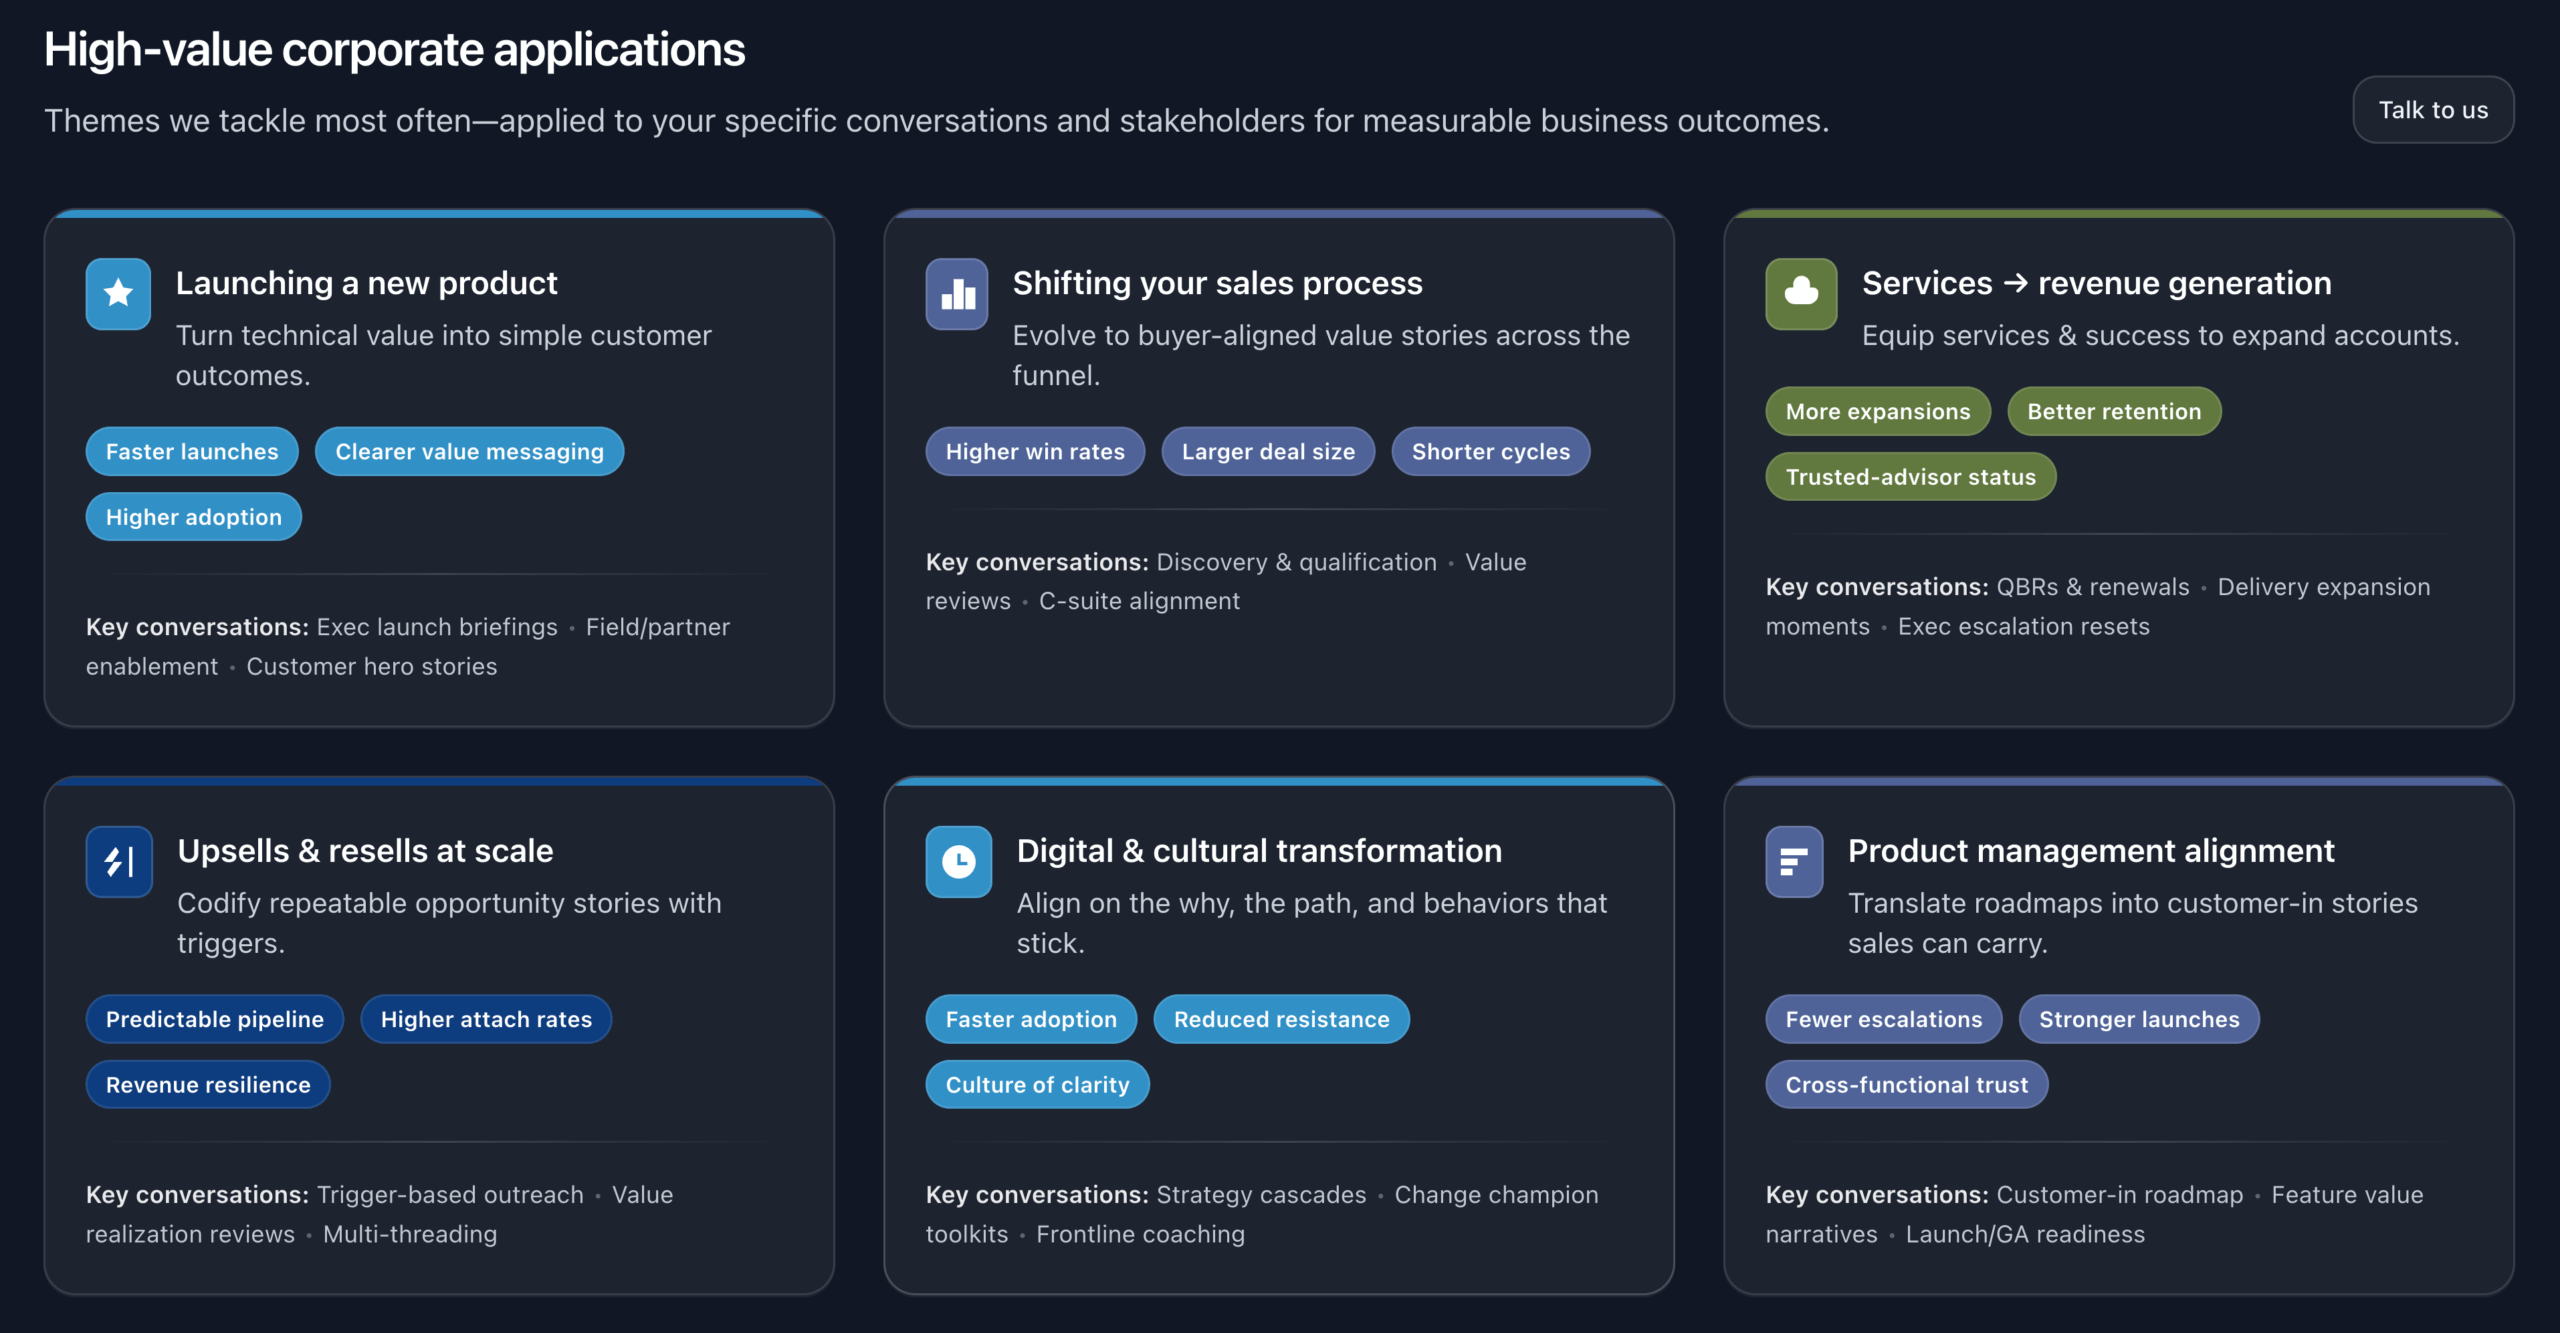Click the lines icon for Product management alignment
Viewport: 2560px width, 1333px height.
coord(1794,861)
